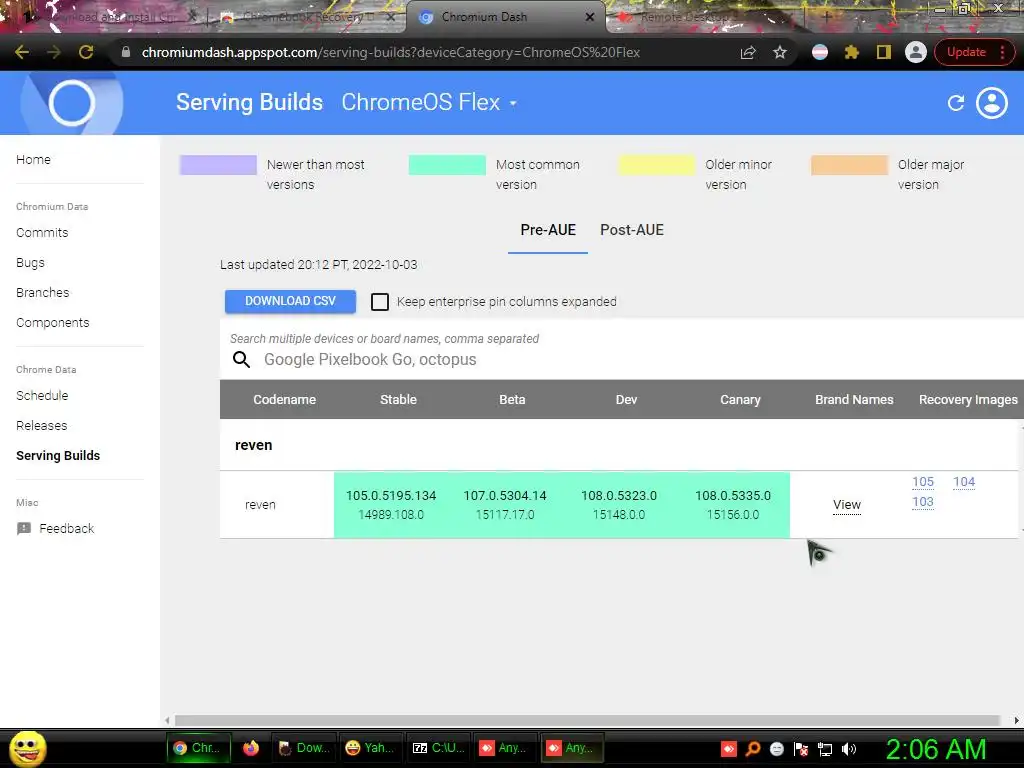The height and width of the screenshot is (768, 1024).
Task: Click the search magnifier icon
Action: (x=242, y=359)
